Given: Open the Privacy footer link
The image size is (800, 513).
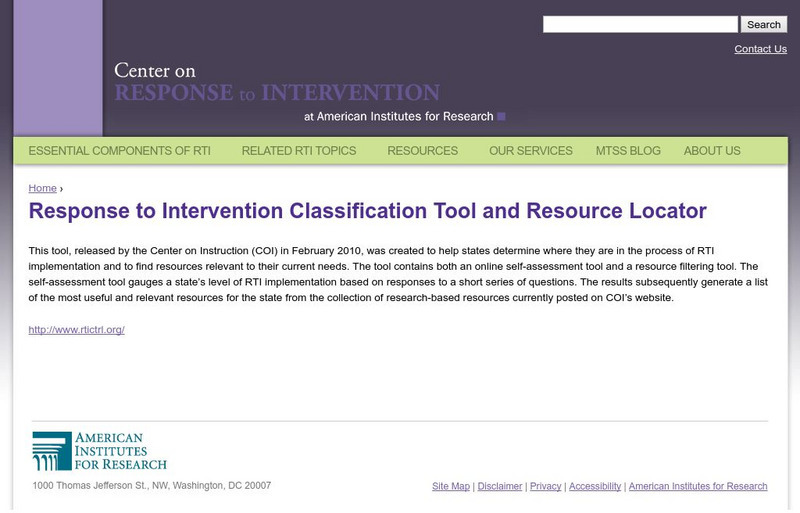Looking at the screenshot, I should pos(545,486).
